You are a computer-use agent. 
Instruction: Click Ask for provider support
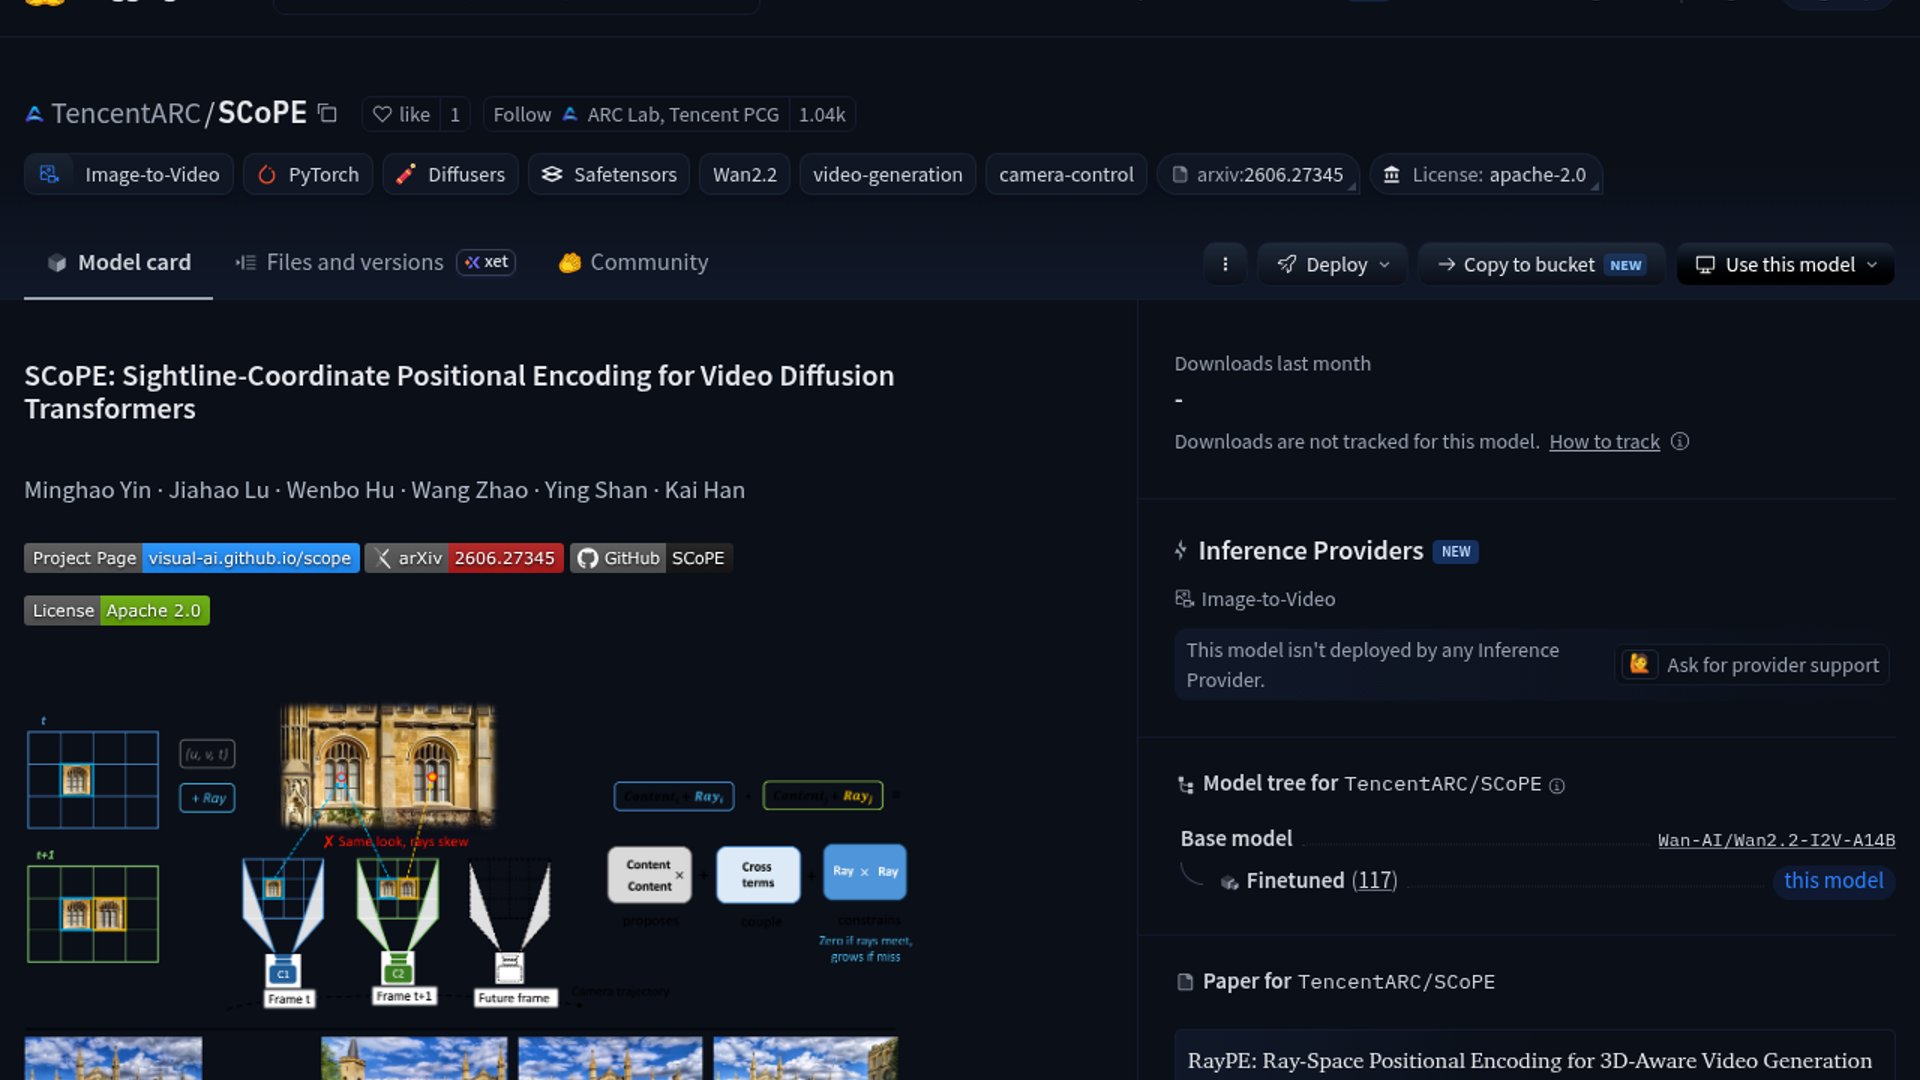coord(1752,665)
